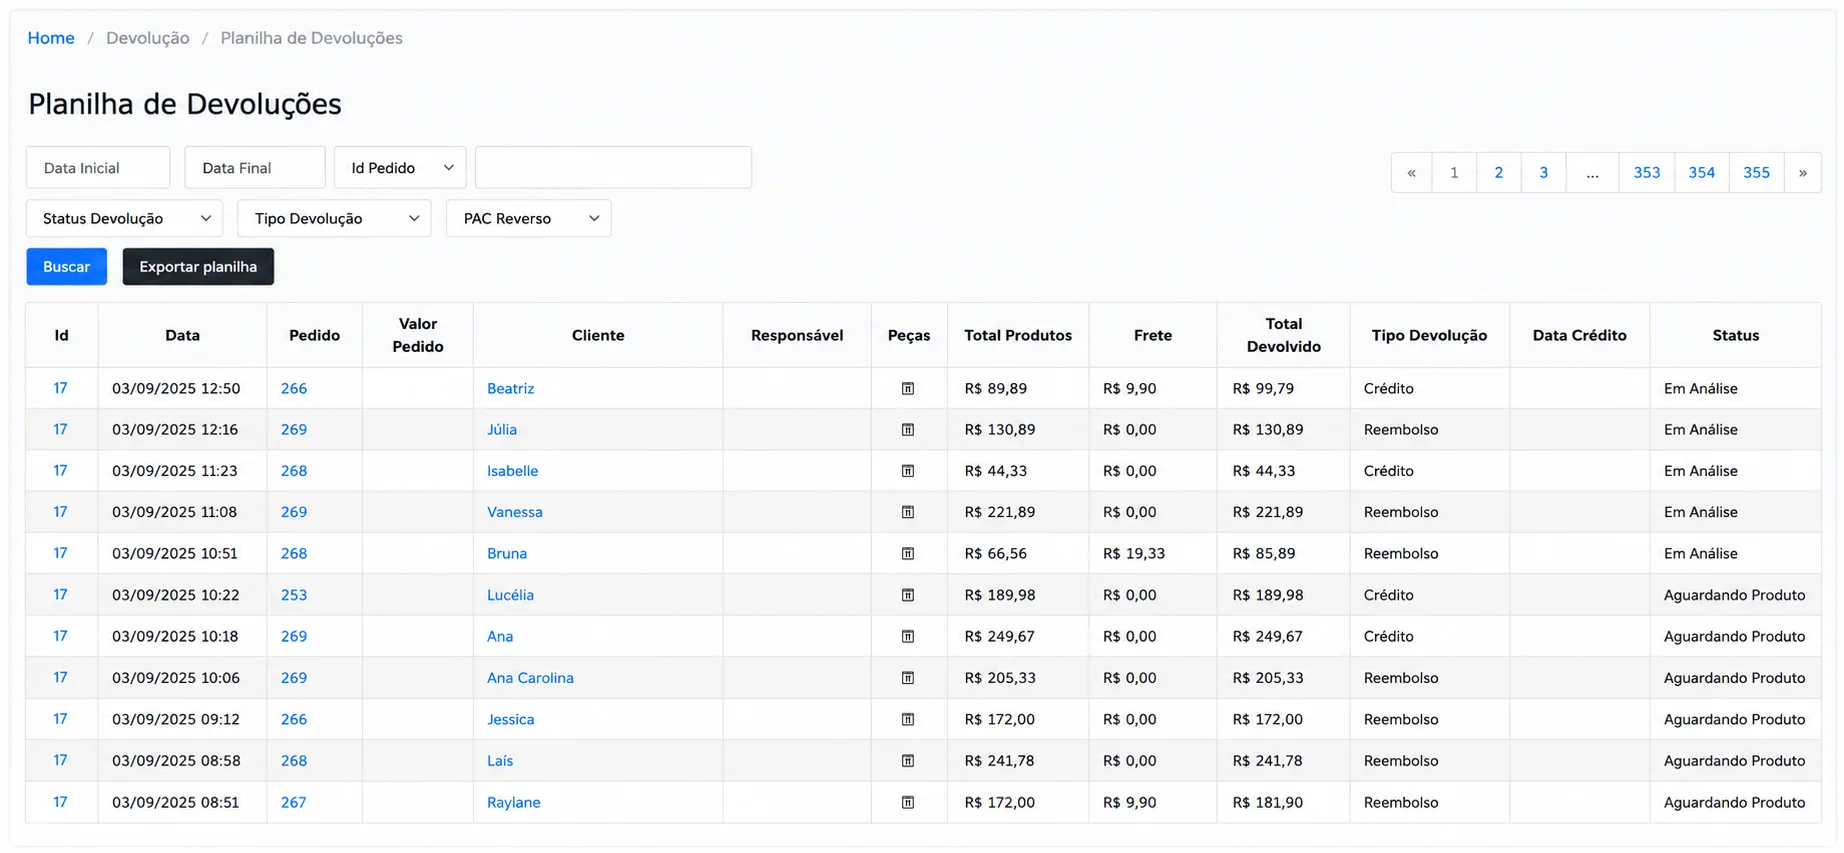This screenshot has width=1844, height=853.
Task: Click Em Análise status in Bruna's row
Action: 1701,553
